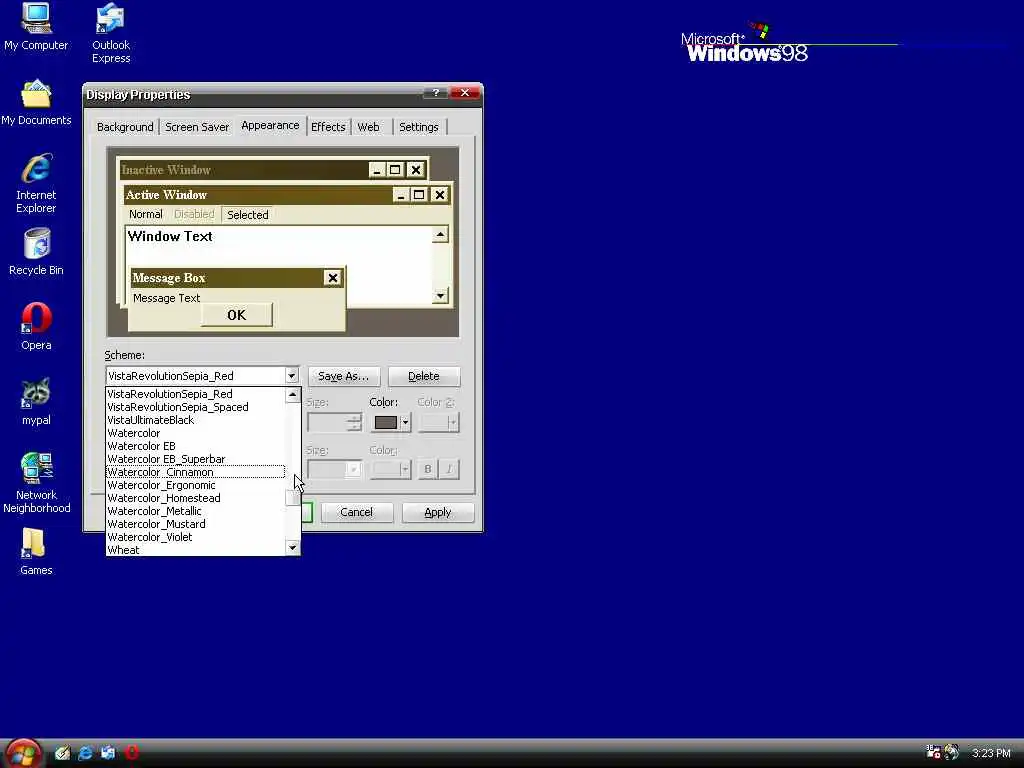Select Watercolor_Mustard scheme
Viewport: 1024px width, 768px height.
(x=195, y=524)
